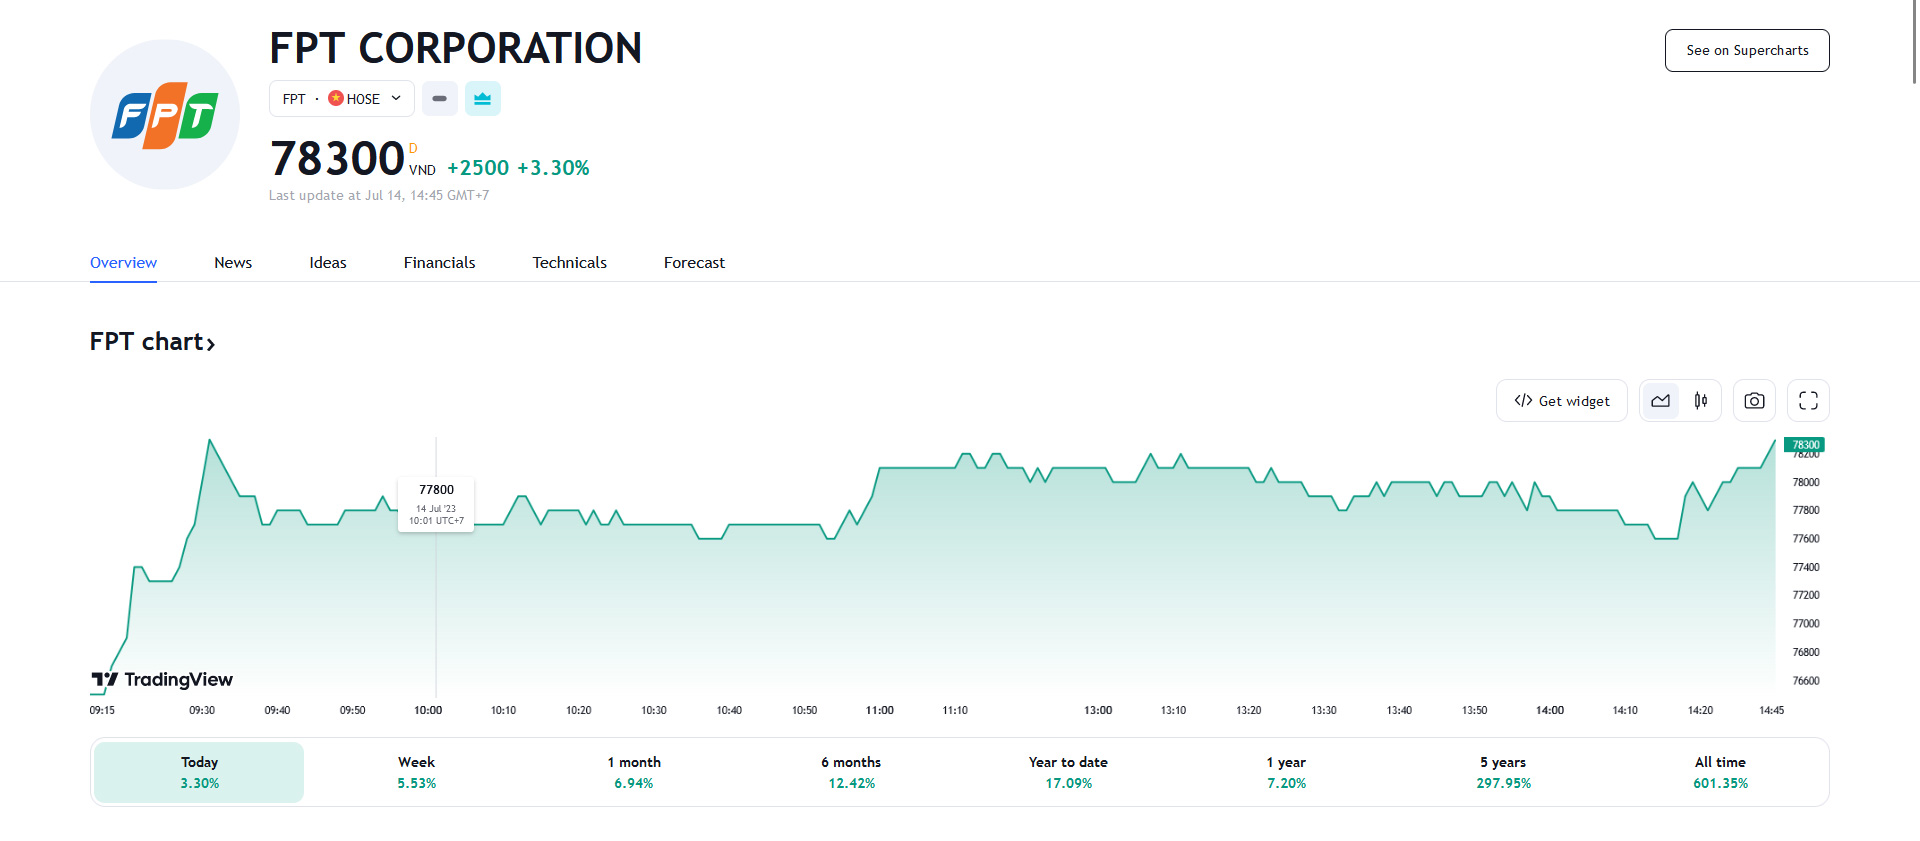
Task: Choose the 5 years range
Action: [1503, 772]
